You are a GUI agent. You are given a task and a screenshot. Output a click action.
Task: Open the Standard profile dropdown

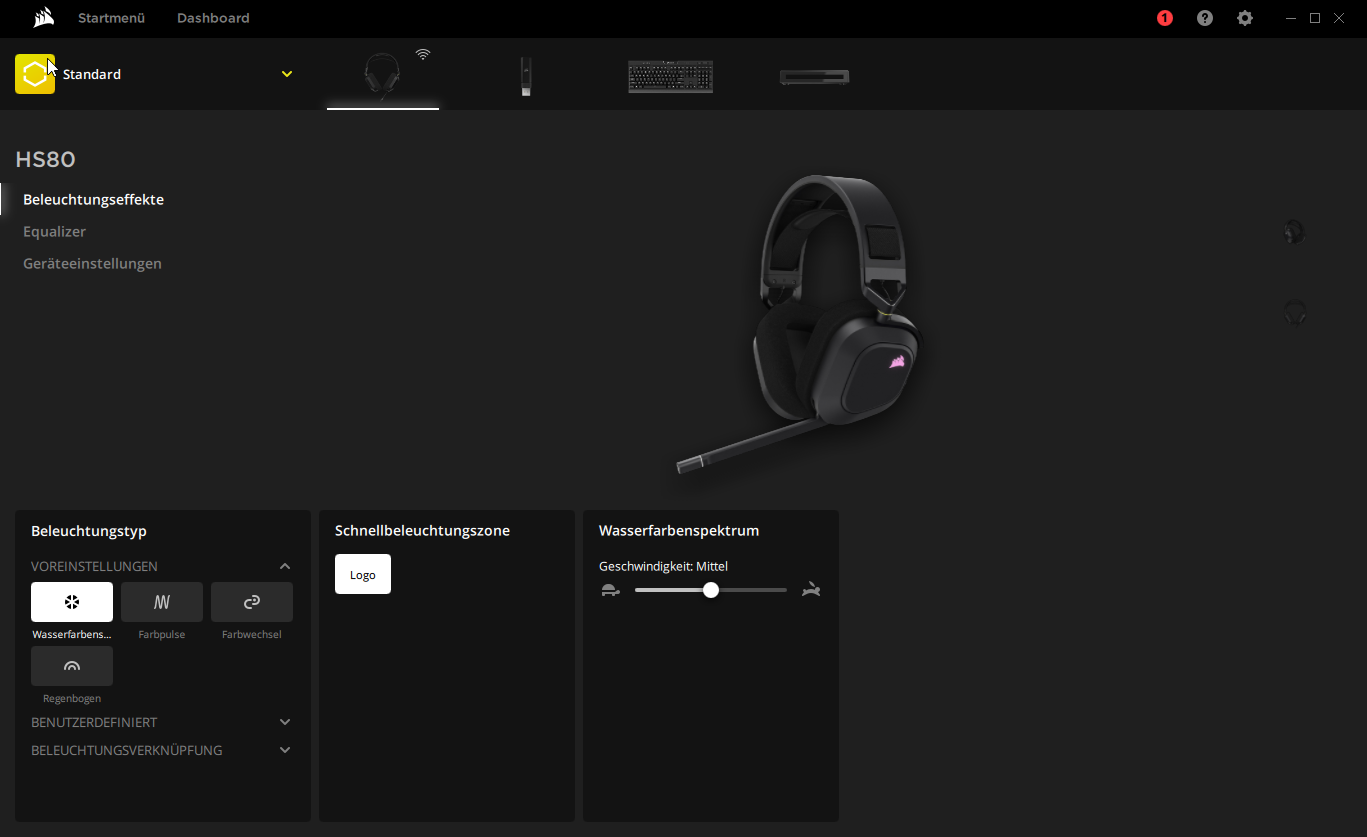[x=287, y=74]
